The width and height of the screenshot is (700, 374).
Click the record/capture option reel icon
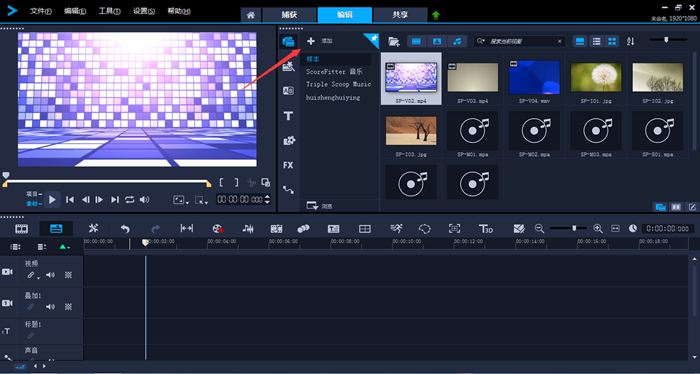217,229
